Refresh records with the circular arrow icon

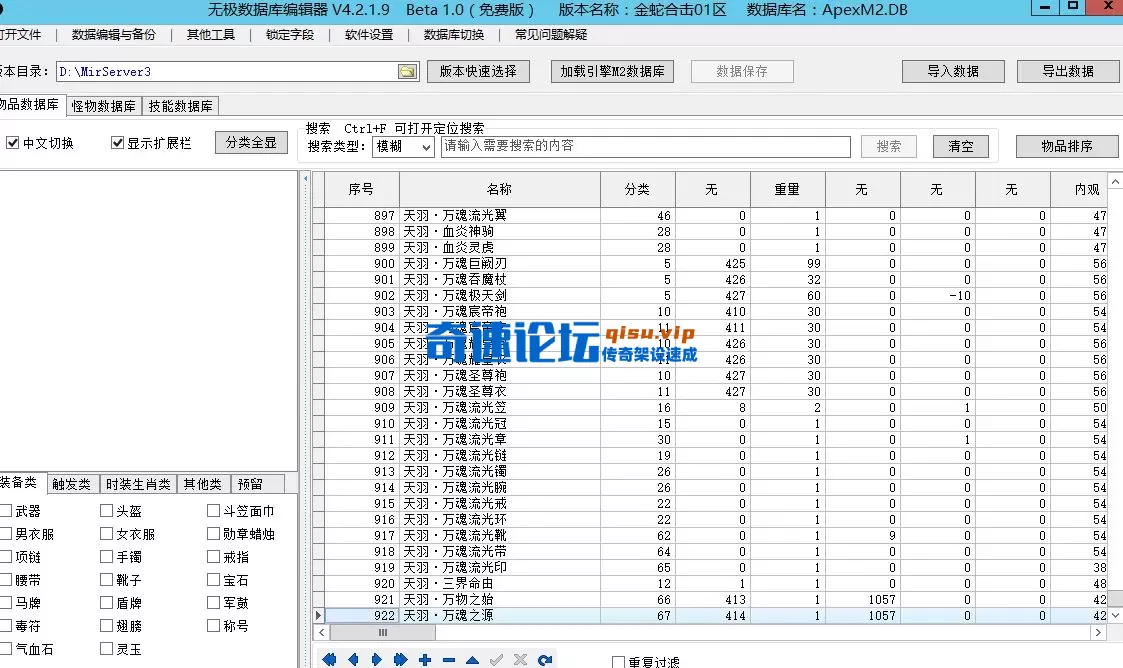[545, 658]
